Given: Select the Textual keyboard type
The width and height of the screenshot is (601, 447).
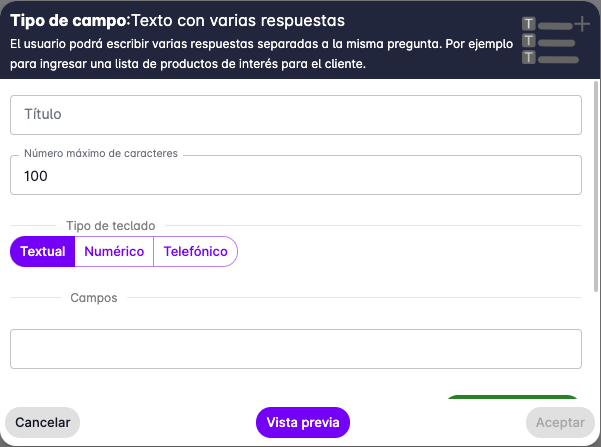Looking at the screenshot, I should [43, 252].
